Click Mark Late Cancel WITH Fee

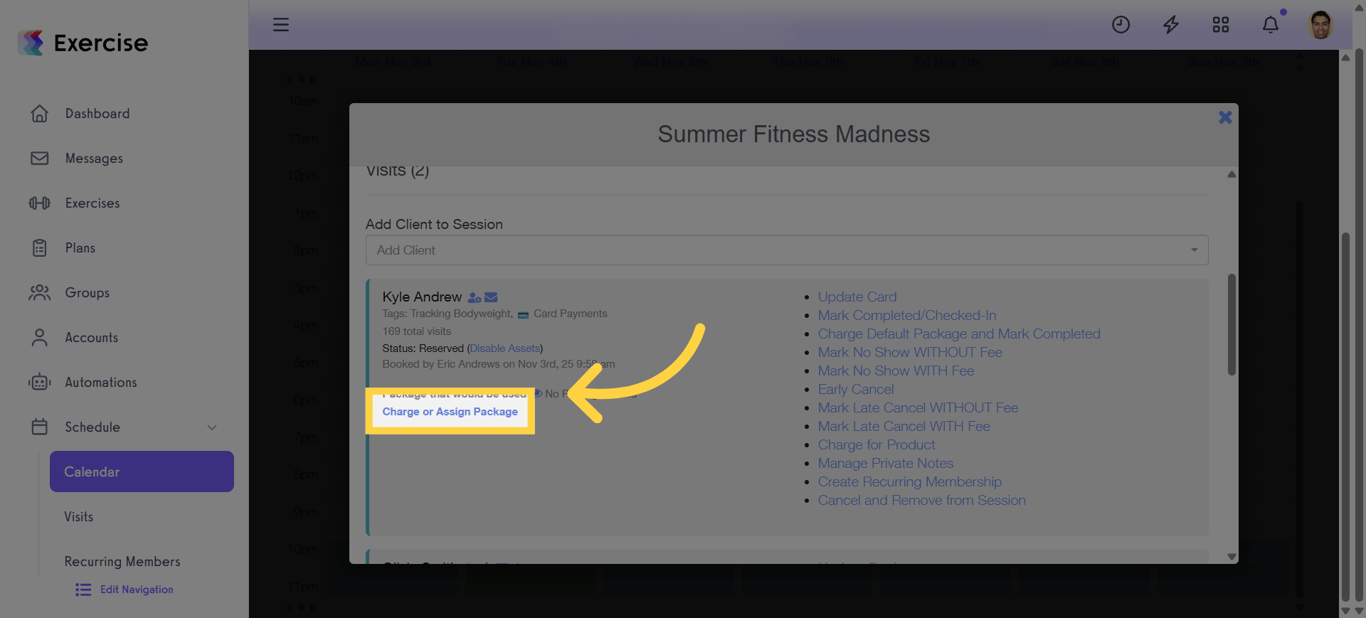(904, 426)
